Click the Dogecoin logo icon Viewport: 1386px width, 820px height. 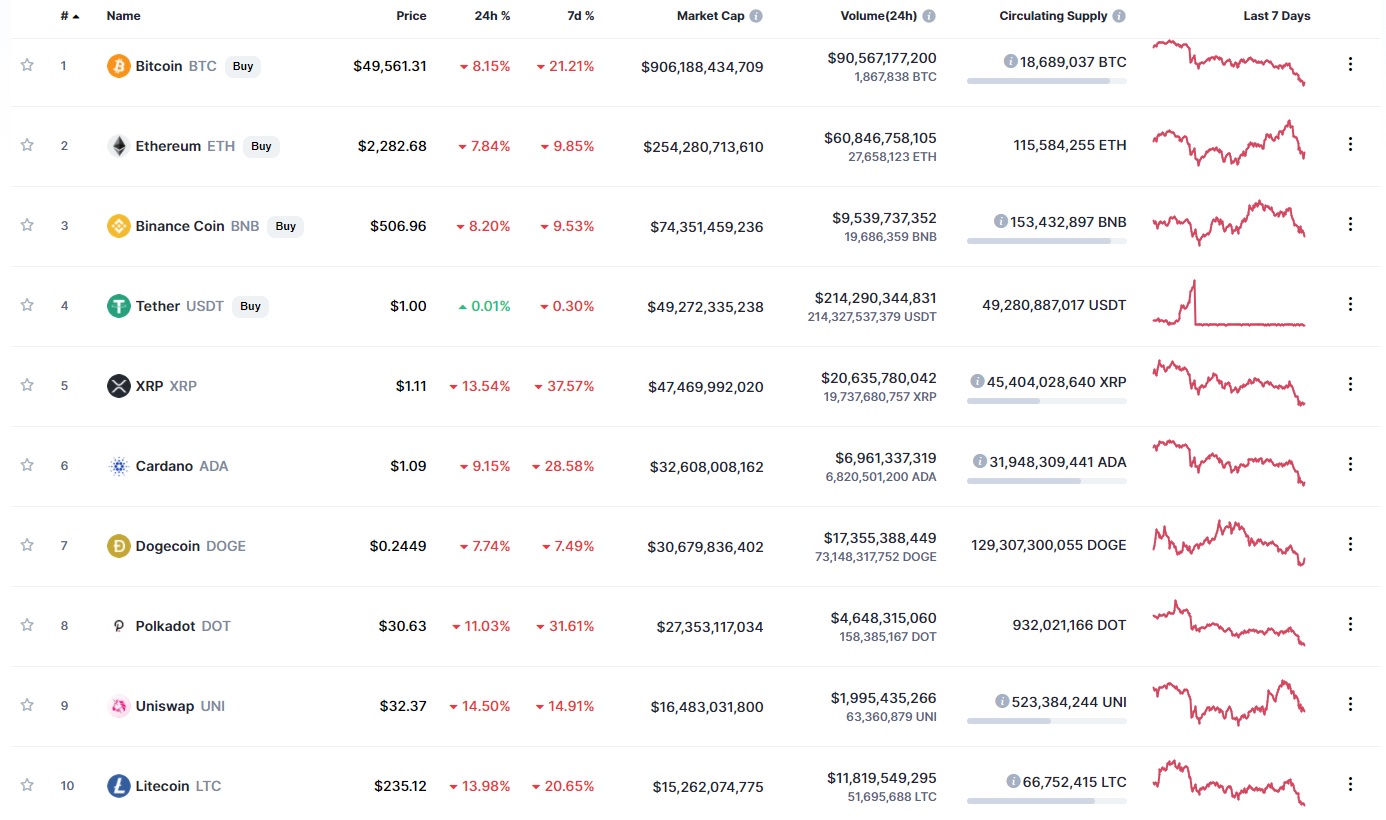coord(119,546)
